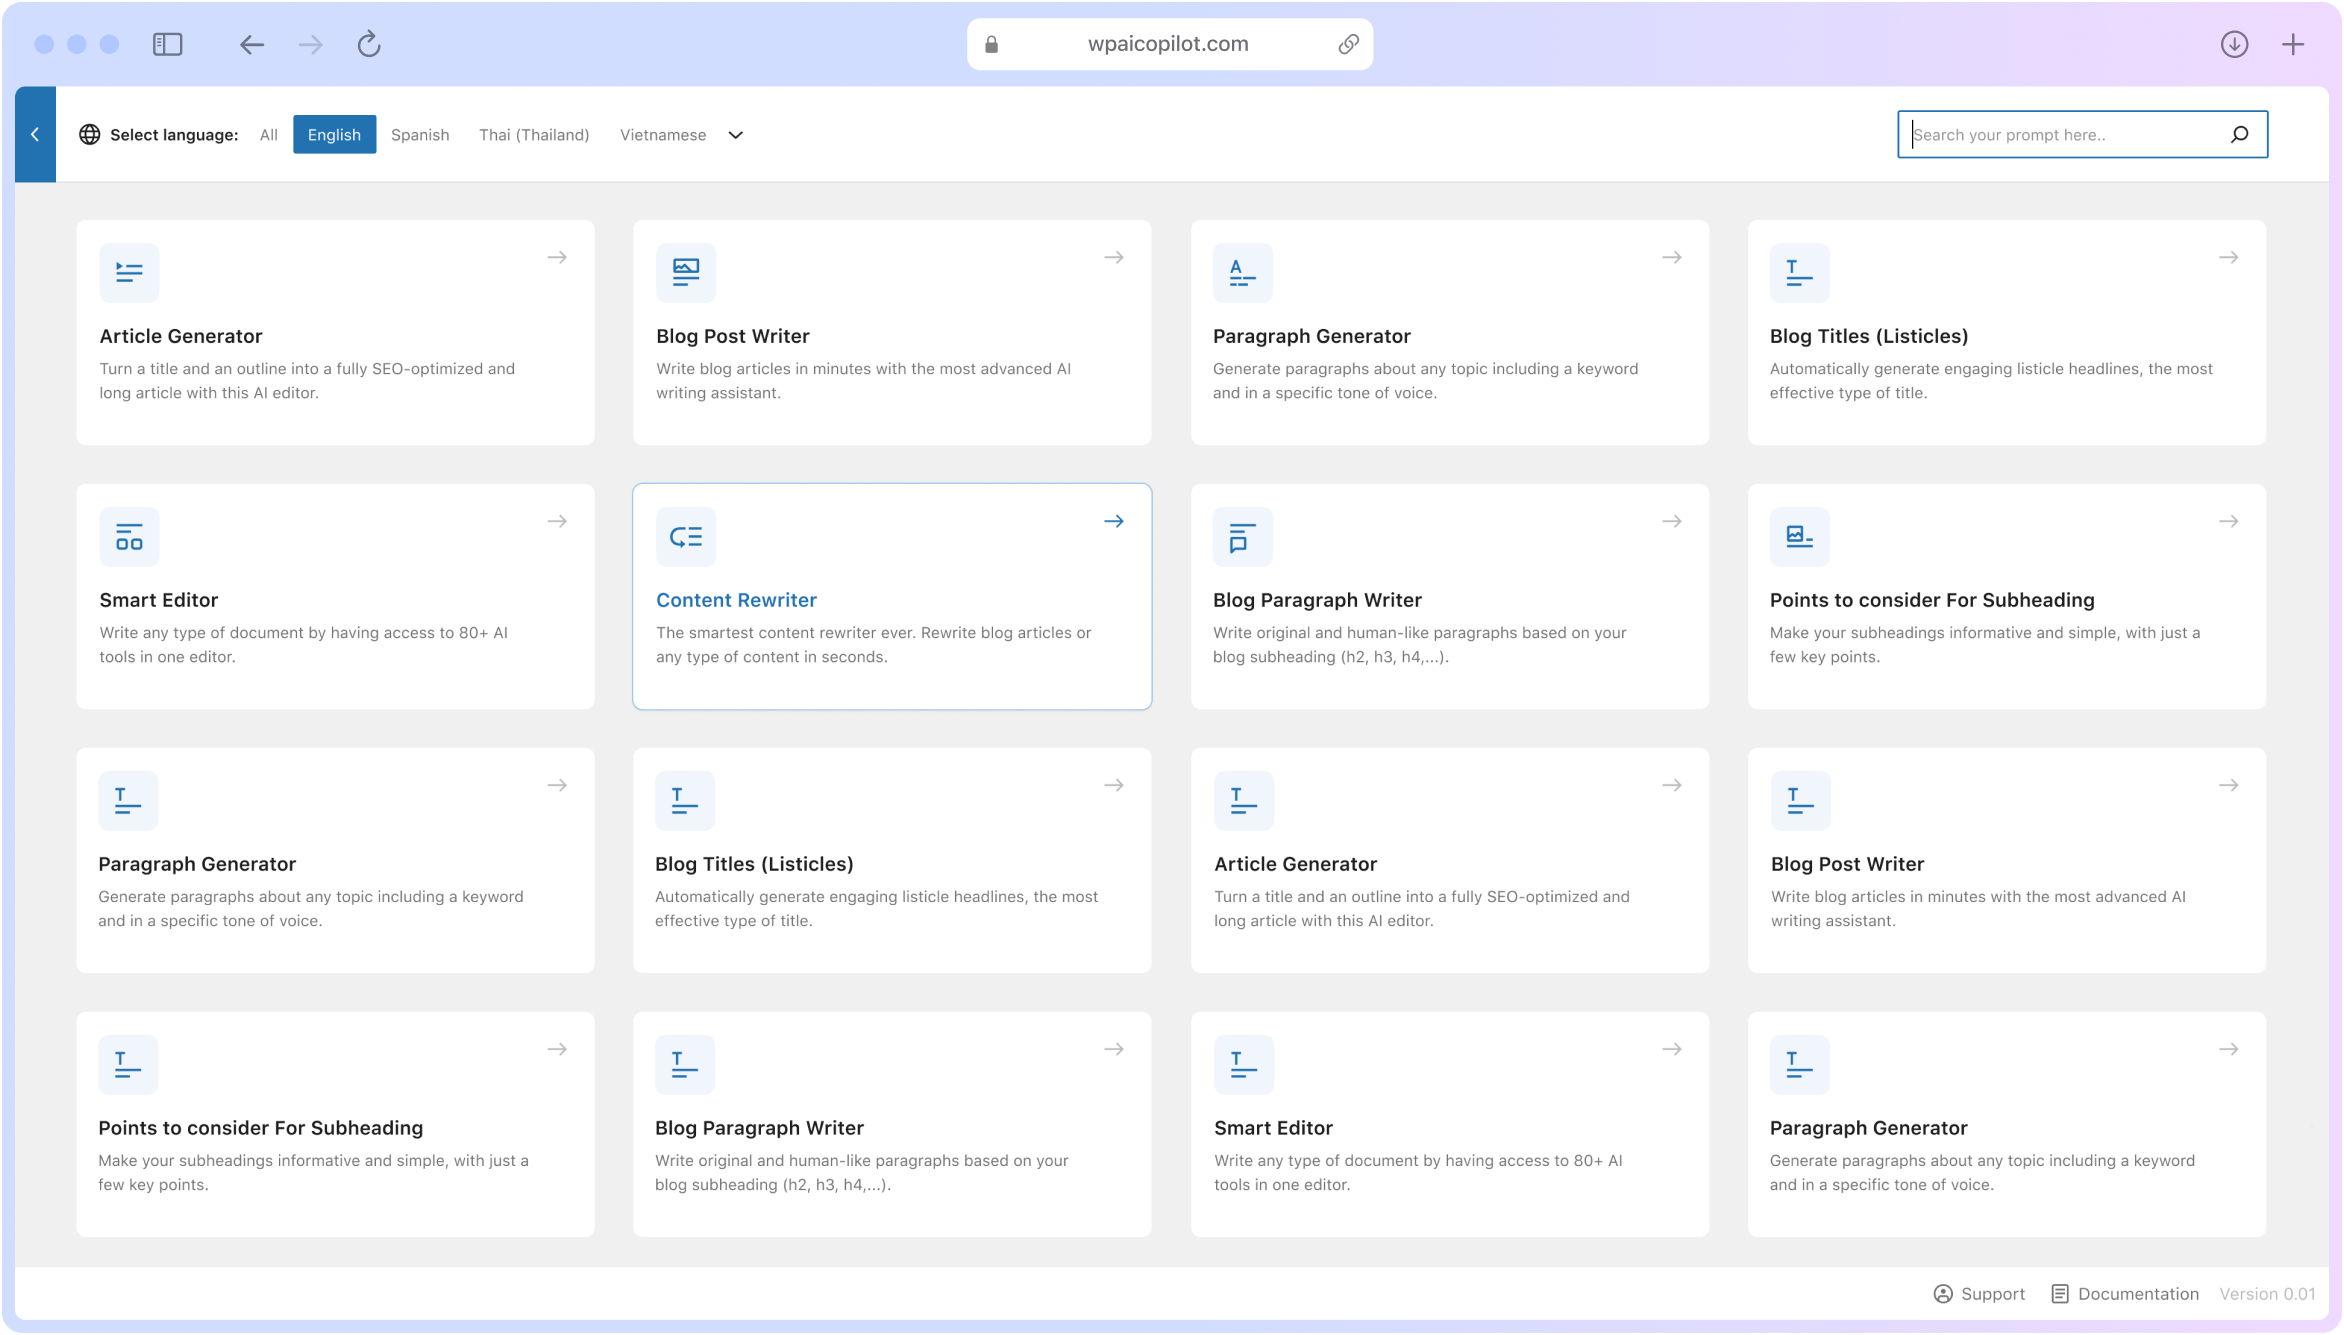Open Content Rewriter via its blue arrow
The image size is (2344, 1335).
1114,521
